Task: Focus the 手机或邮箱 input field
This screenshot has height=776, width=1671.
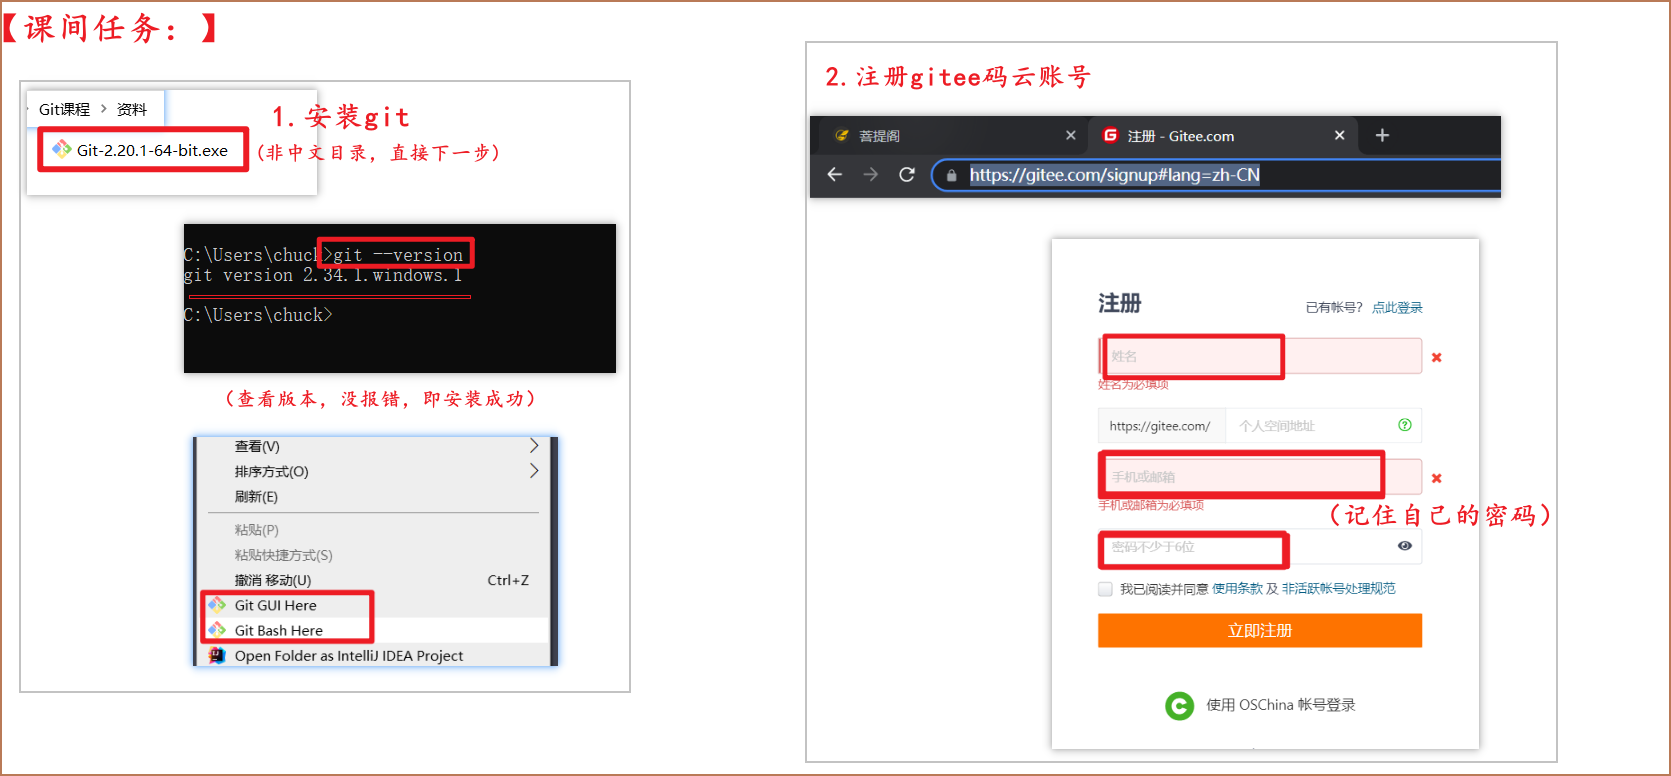Action: pyautogui.click(x=1260, y=477)
